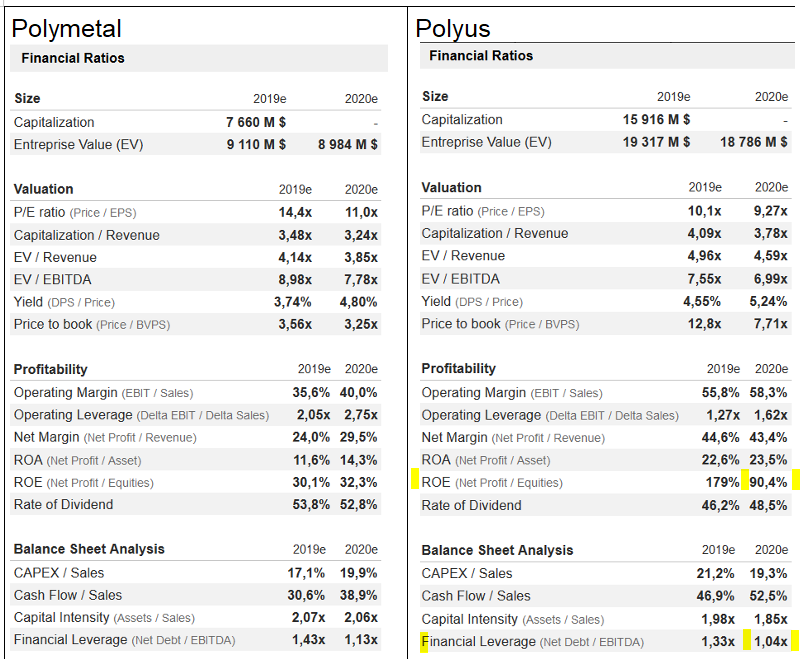This screenshot has height=659, width=800.
Task: Select Polyus's EV / EBITDA row label
Action: coord(460,278)
